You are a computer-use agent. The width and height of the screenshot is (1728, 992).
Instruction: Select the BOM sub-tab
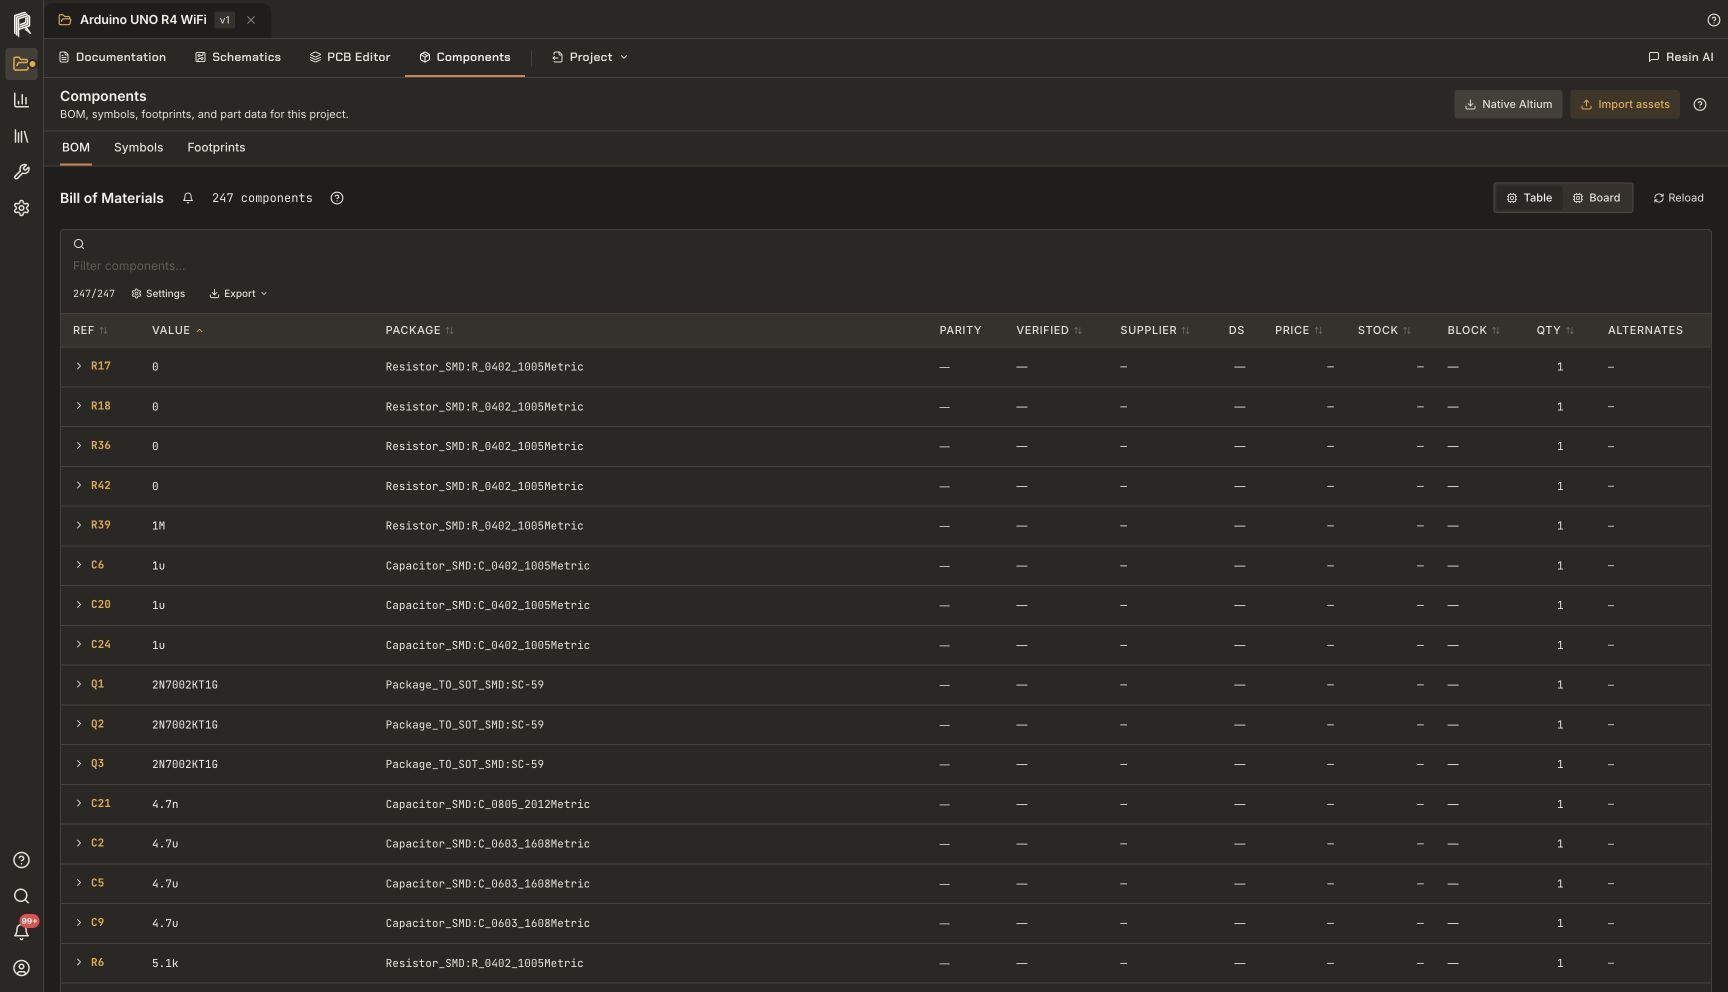tap(76, 147)
